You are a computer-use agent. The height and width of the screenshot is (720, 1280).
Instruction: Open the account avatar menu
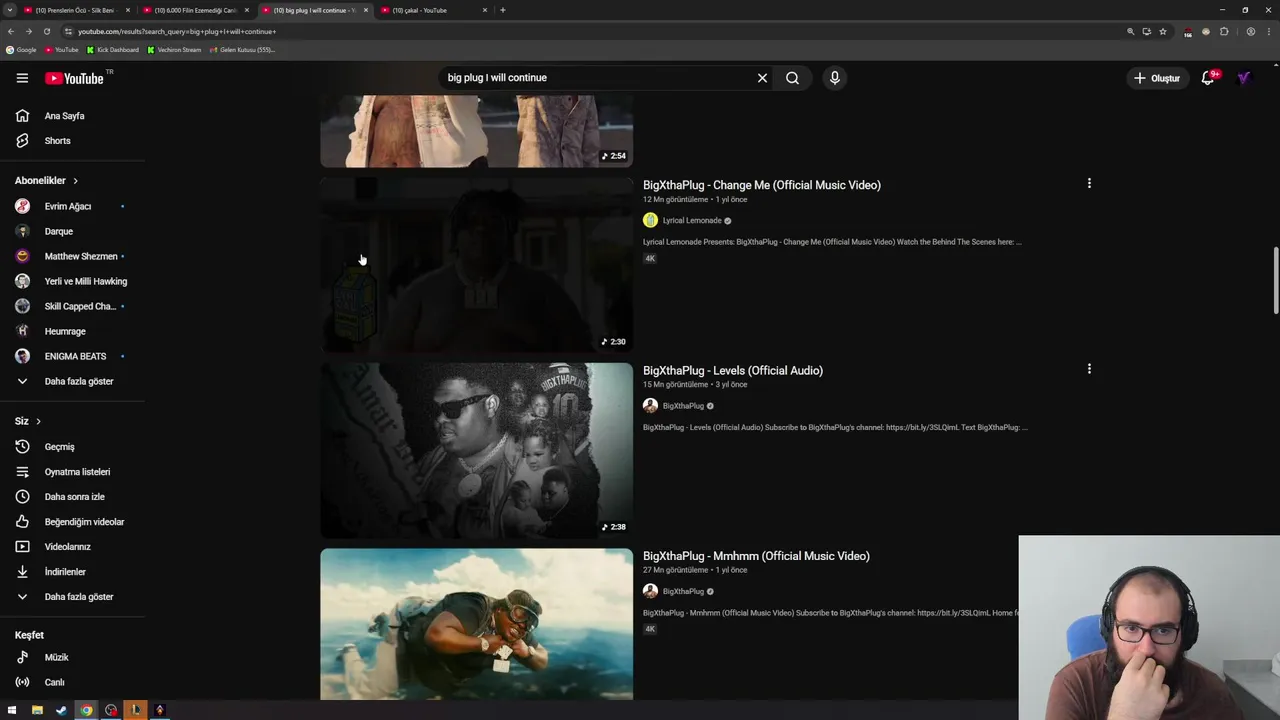[1244, 78]
